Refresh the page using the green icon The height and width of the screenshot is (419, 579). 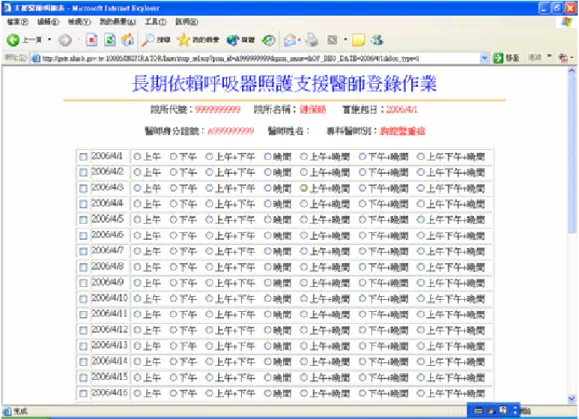pos(110,40)
